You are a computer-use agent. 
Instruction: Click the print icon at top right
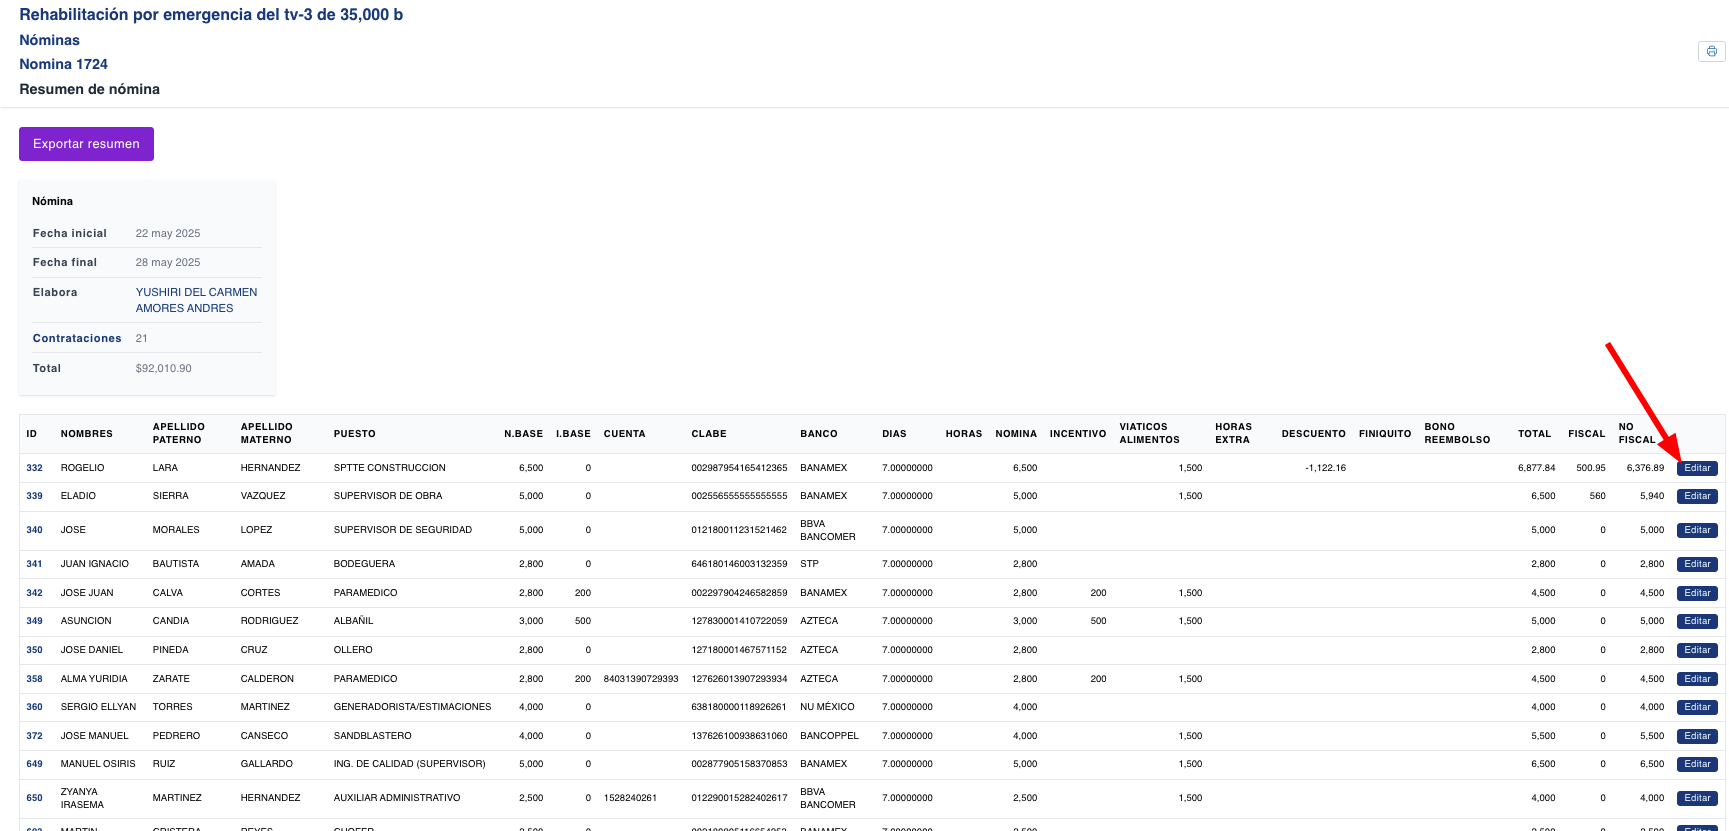click(x=1711, y=51)
